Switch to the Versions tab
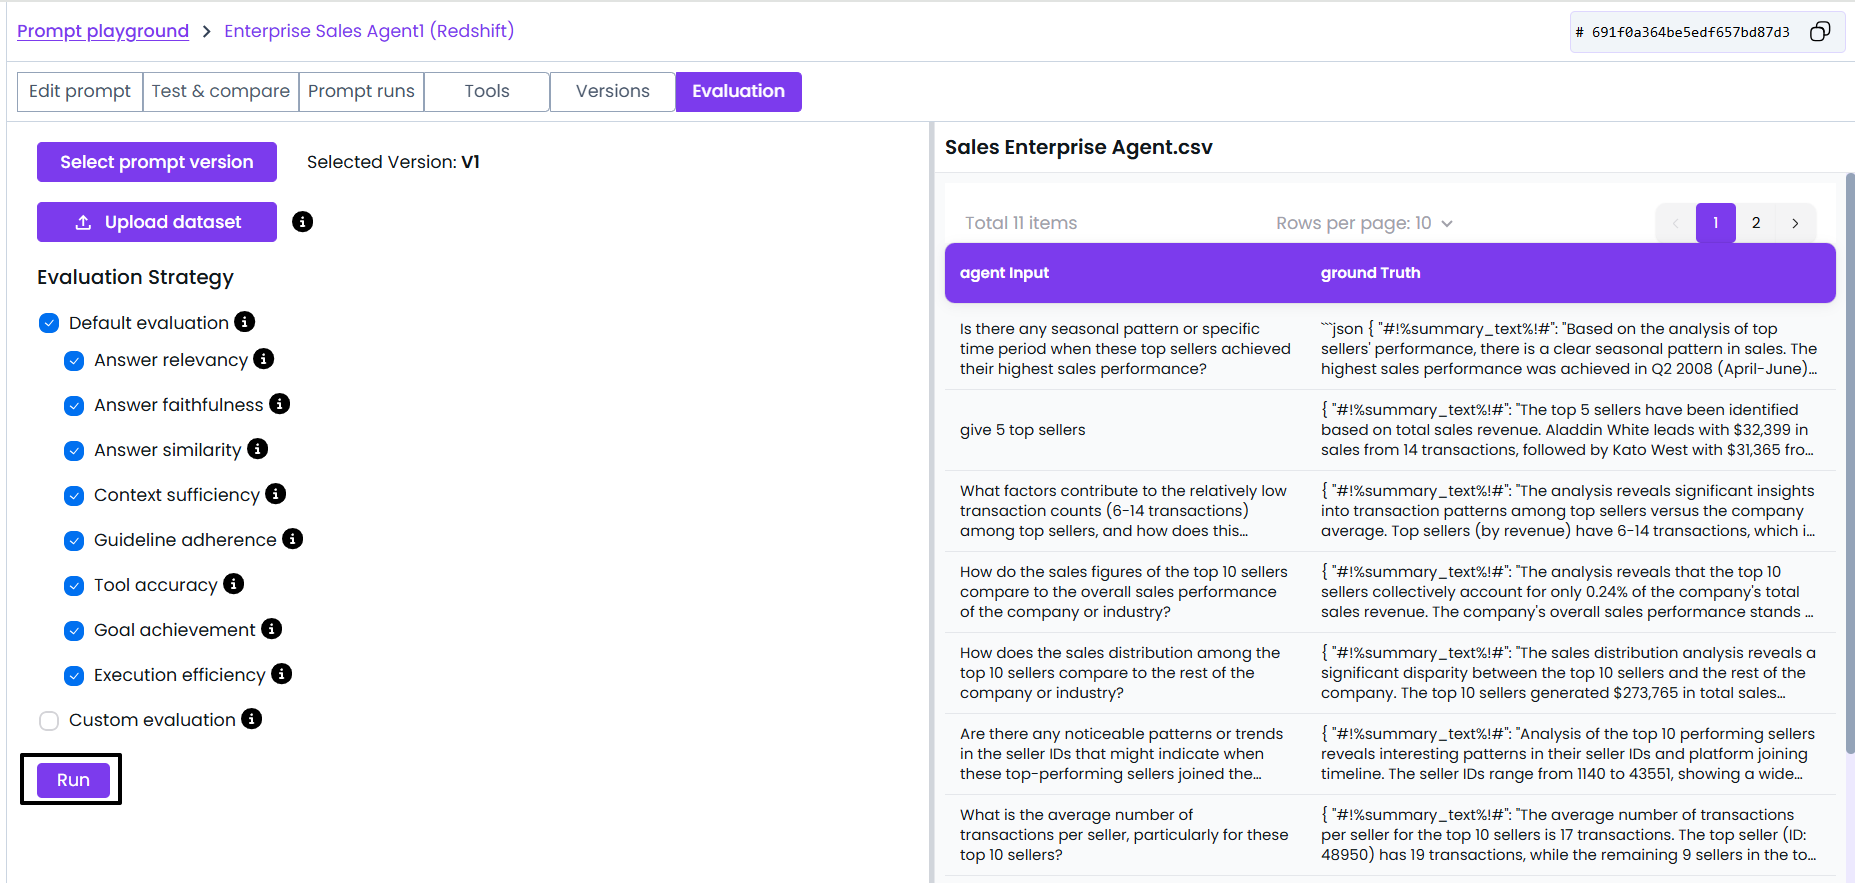 tap(612, 91)
